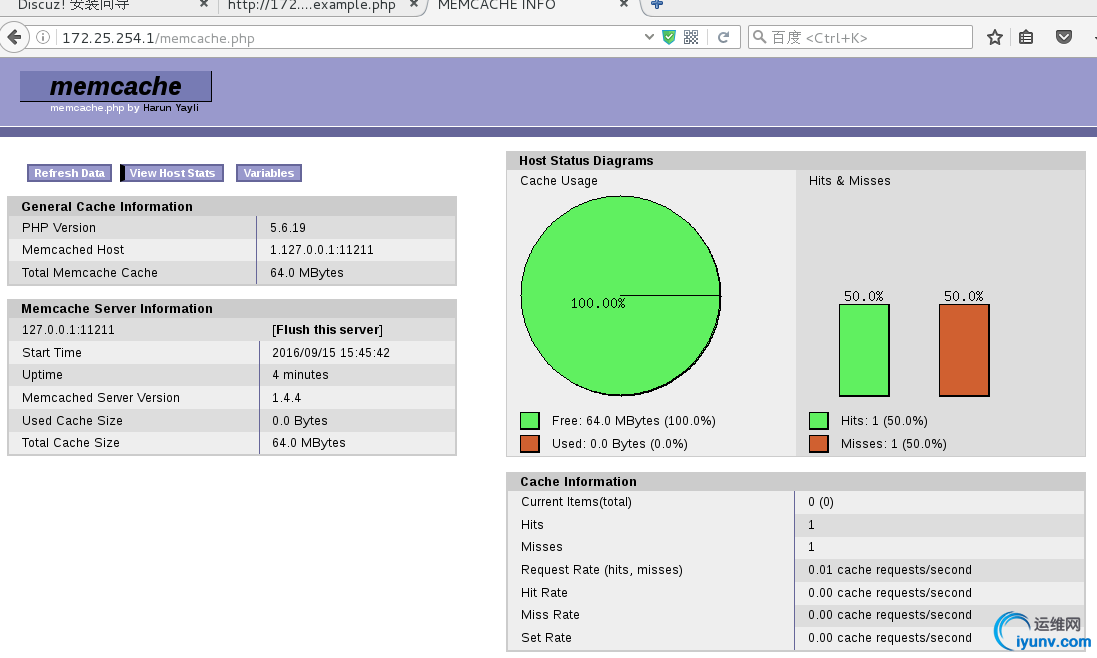Click the Misses: 1 (50.0%) legend text

(x=893, y=443)
